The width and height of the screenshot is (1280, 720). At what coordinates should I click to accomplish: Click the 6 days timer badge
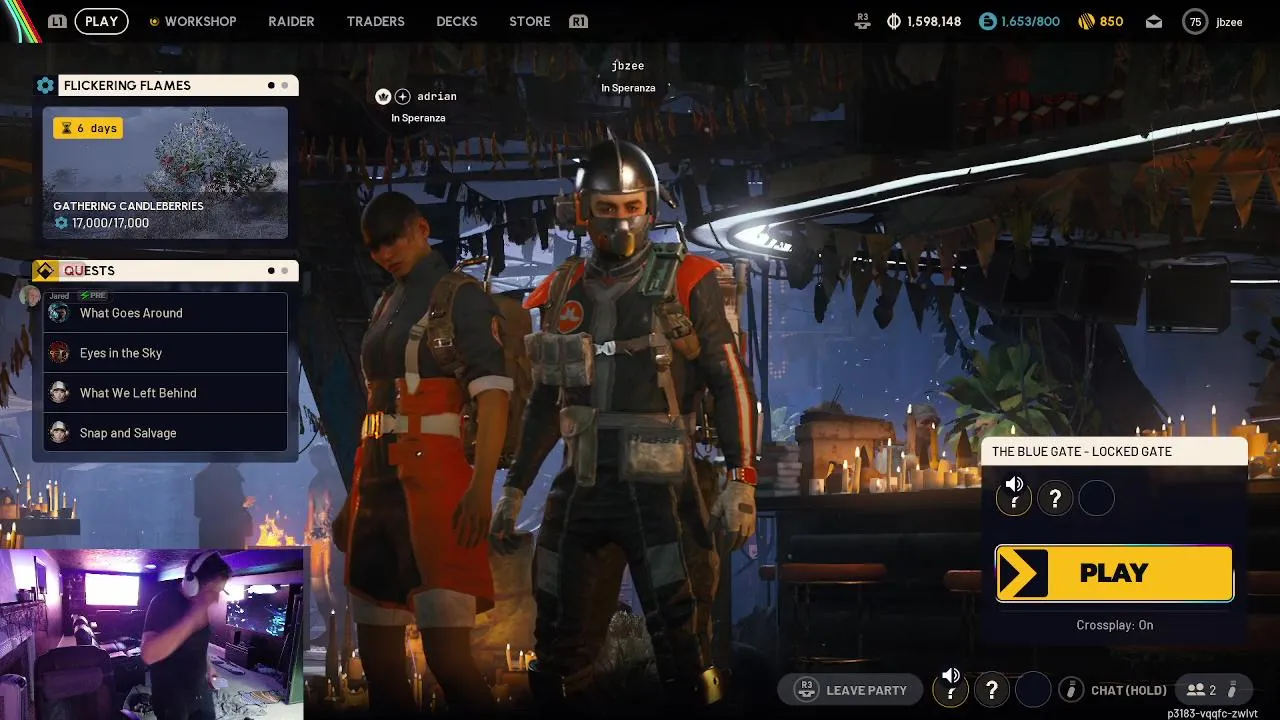(x=88, y=128)
